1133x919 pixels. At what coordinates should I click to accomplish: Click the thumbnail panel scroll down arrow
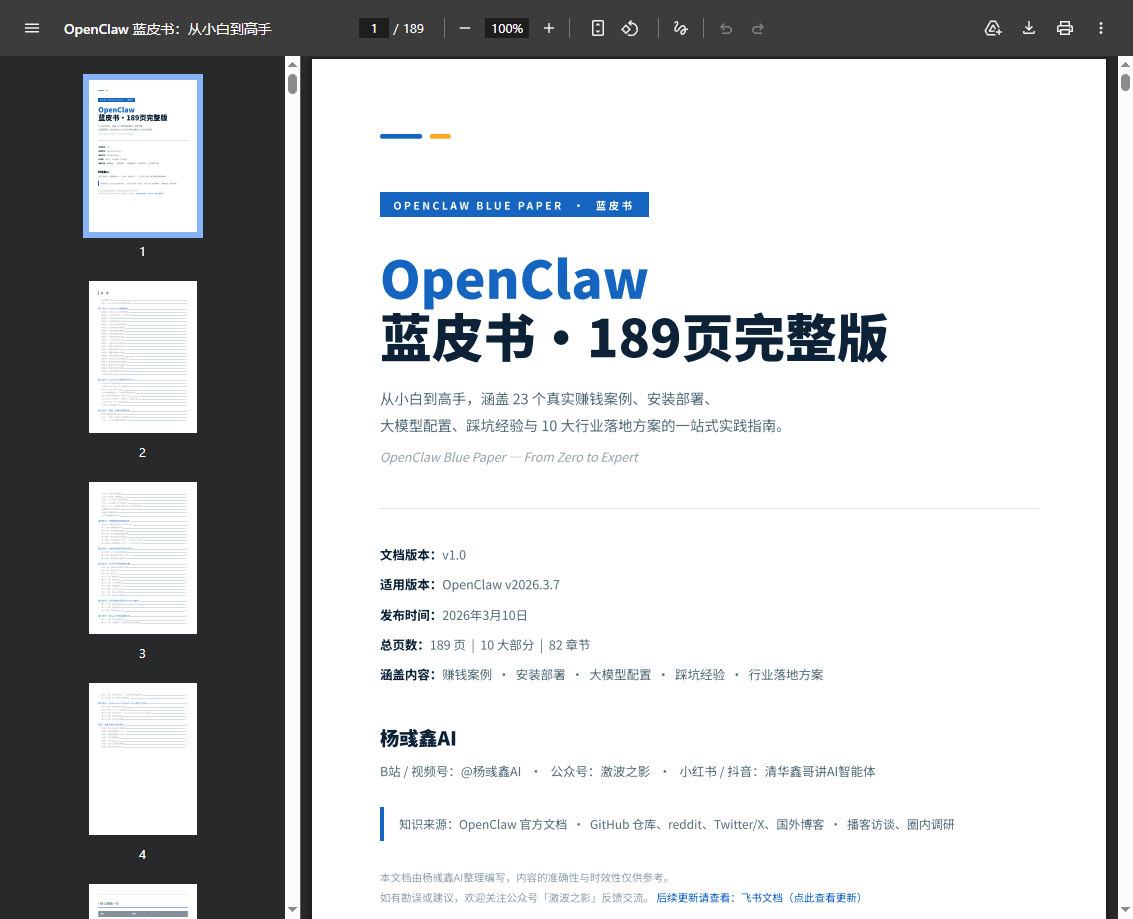tap(292, 909)
